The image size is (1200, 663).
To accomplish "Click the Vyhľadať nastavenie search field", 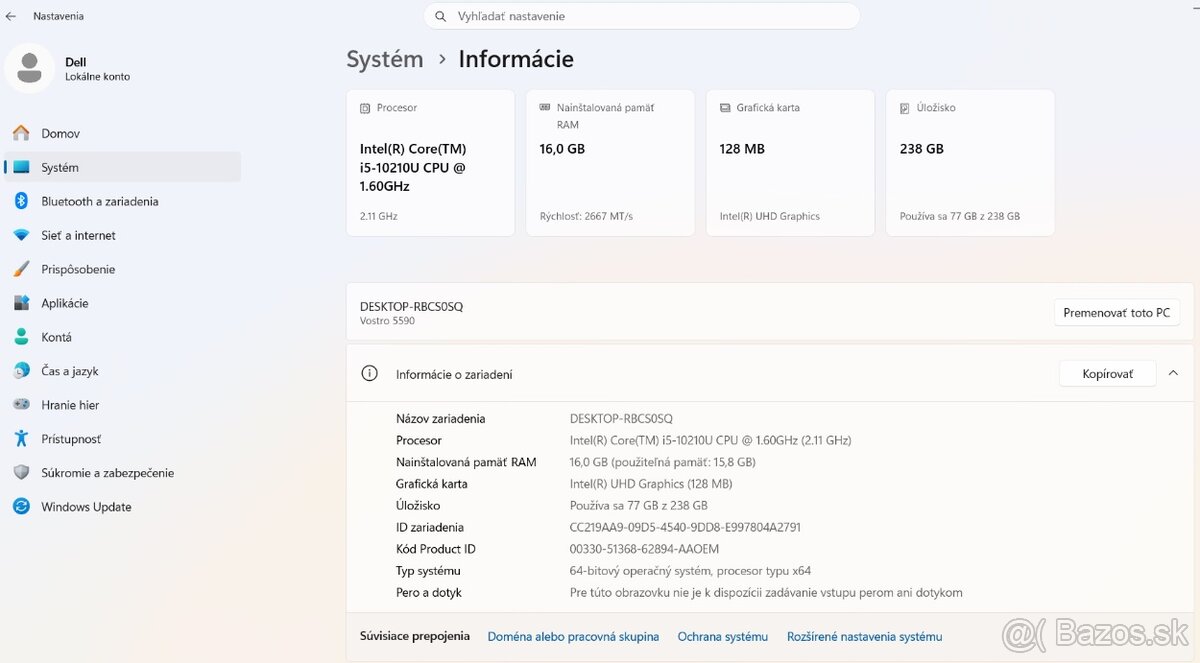I will click(x=642, y=16).
